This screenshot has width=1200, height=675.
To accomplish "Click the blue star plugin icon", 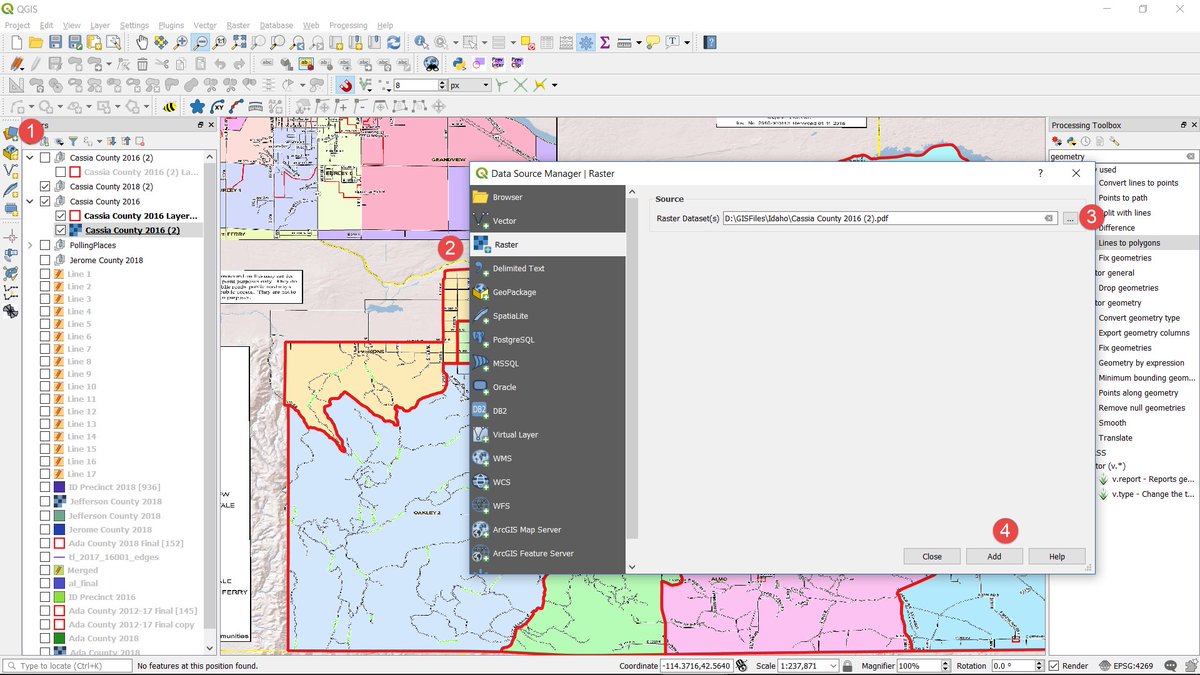I will click(197, 107).
